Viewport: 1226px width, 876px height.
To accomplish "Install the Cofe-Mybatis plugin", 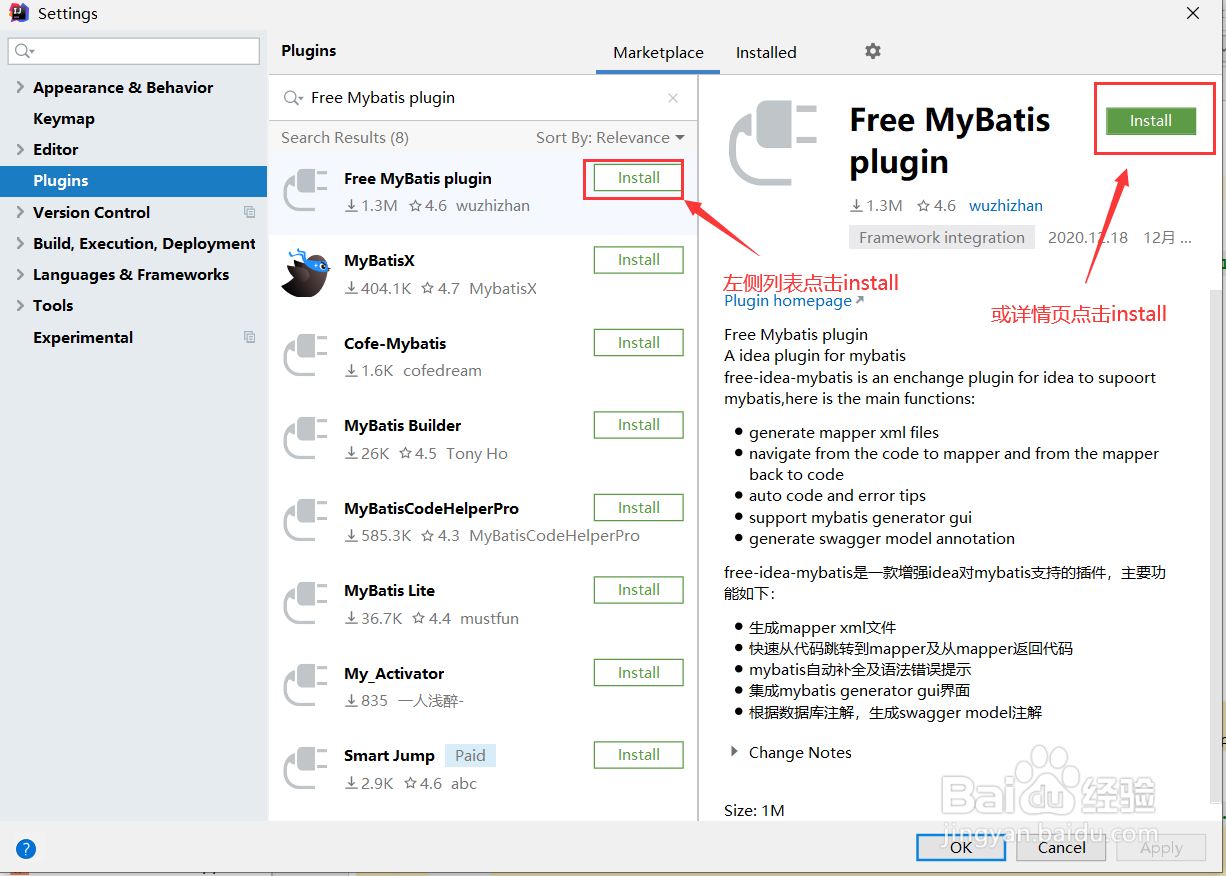I will 638,343.
